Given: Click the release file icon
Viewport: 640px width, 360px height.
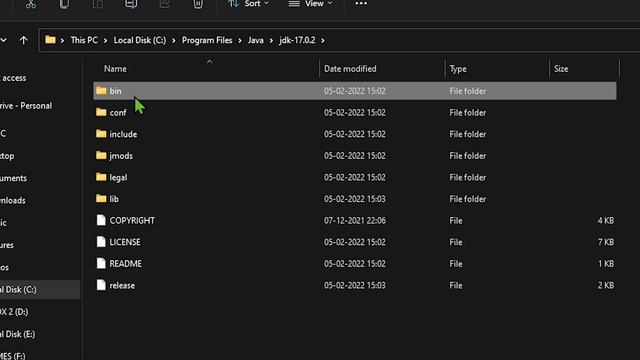Looking at the screenshot, I should click(x=101, y=285).
